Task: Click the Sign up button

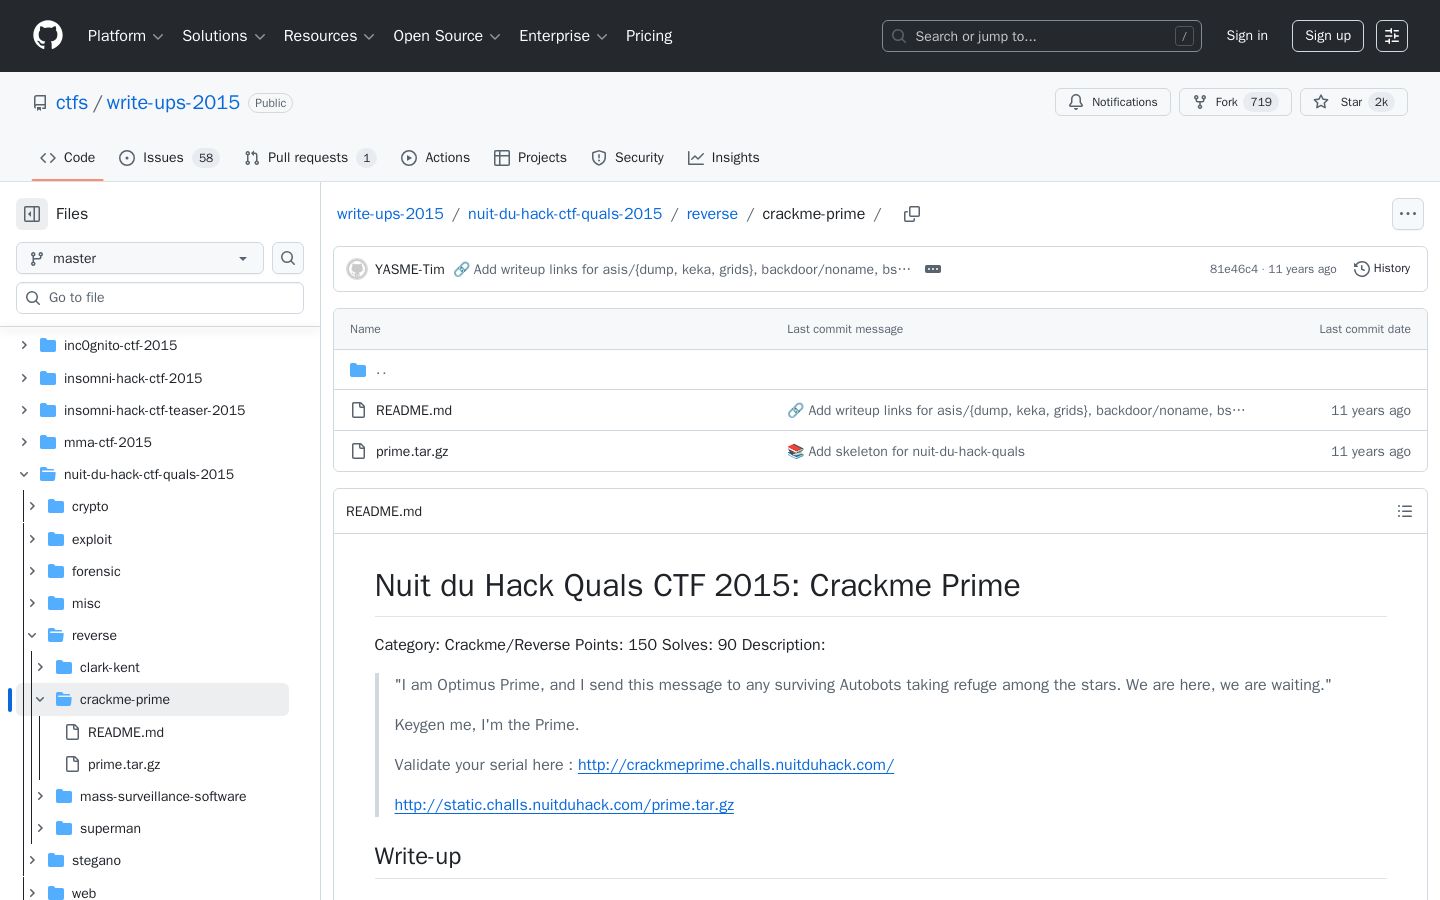Action: pyautogui.click(x=1328, y=36)
